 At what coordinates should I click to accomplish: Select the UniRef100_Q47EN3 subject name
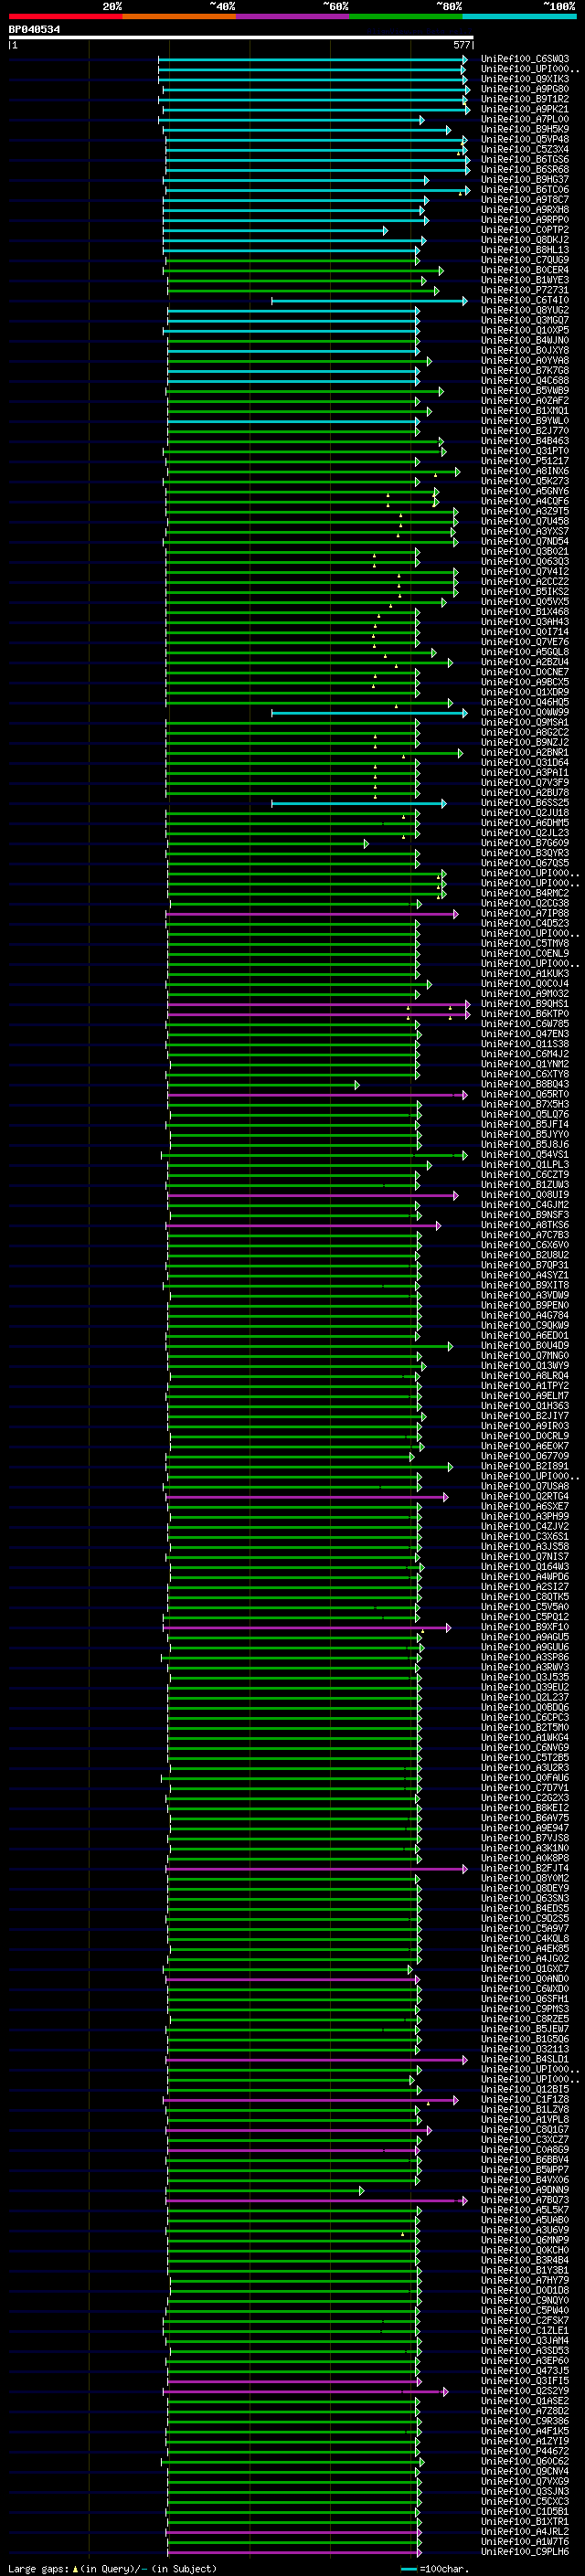(x=525, y=1034)
